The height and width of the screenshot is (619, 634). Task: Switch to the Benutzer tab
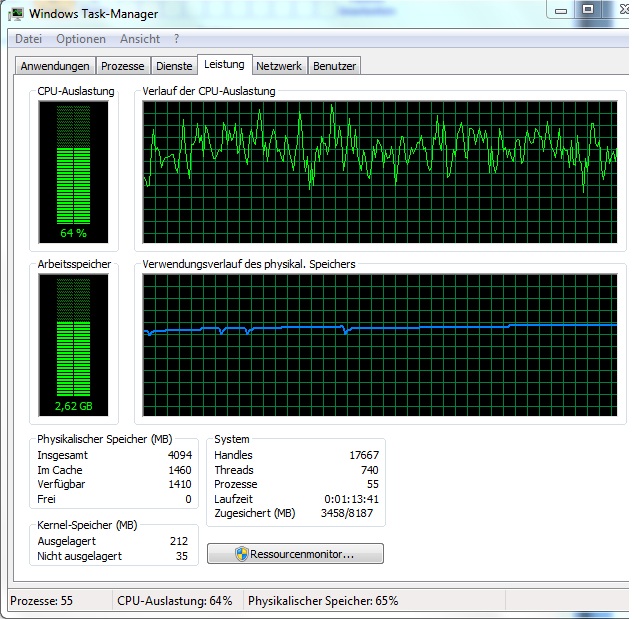pos(334,66)
